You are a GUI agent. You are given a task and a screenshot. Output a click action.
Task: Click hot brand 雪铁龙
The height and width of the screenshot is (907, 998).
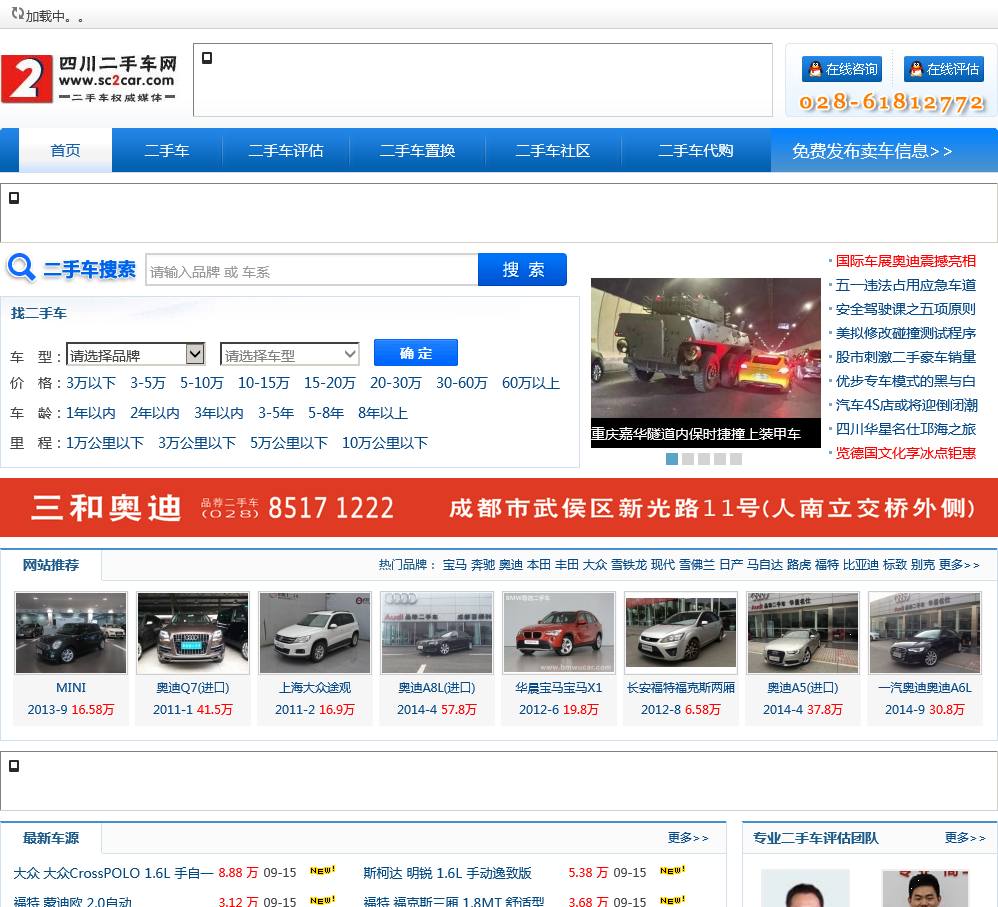pos(628,565)
